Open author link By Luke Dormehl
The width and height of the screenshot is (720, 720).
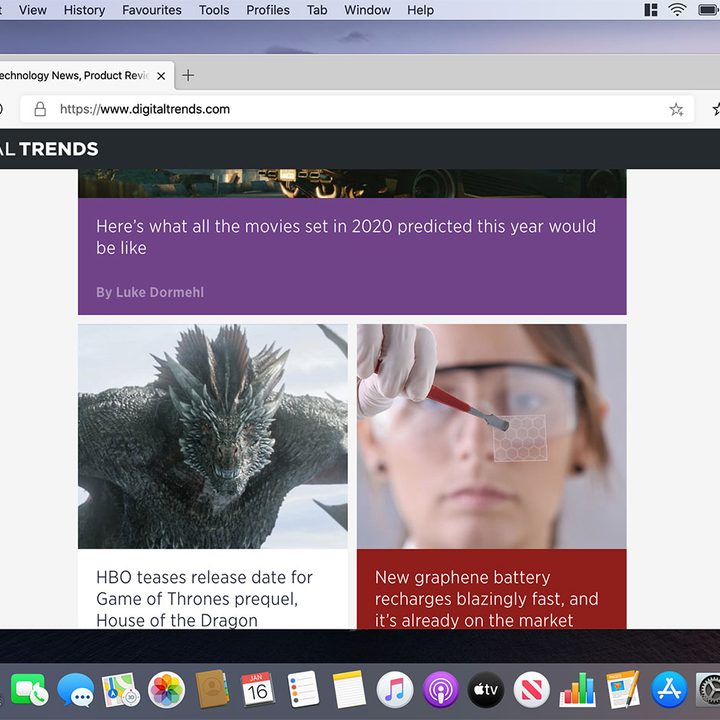(x=150, y=292)
